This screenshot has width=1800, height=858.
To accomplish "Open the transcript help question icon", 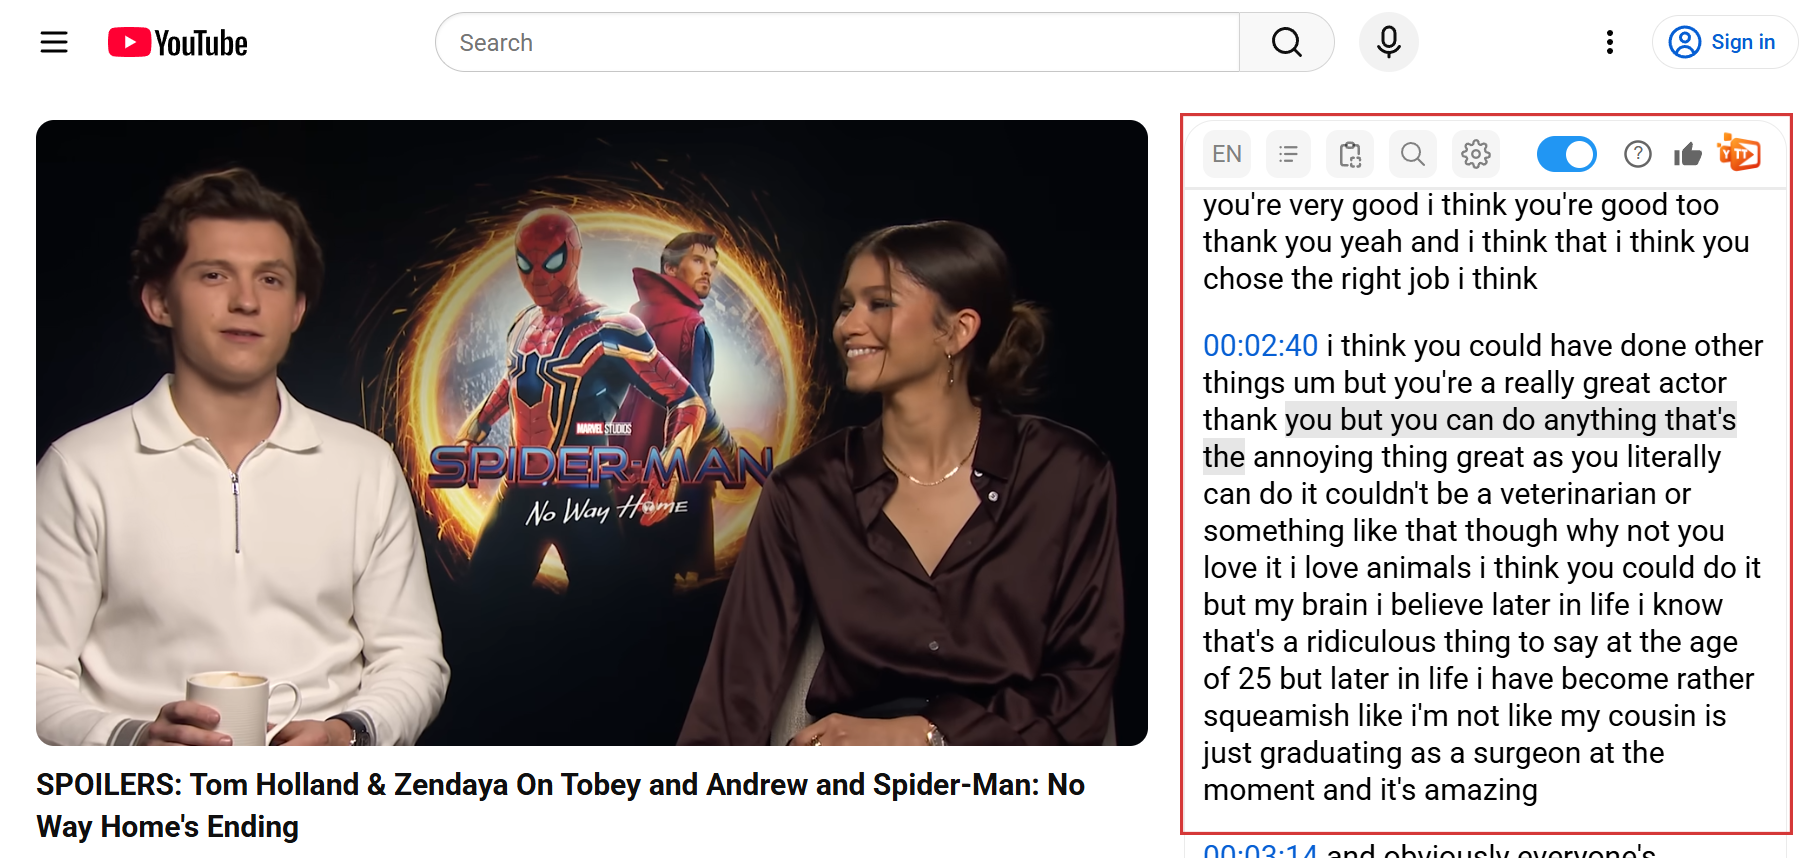I will click(x=1638, y=154).
